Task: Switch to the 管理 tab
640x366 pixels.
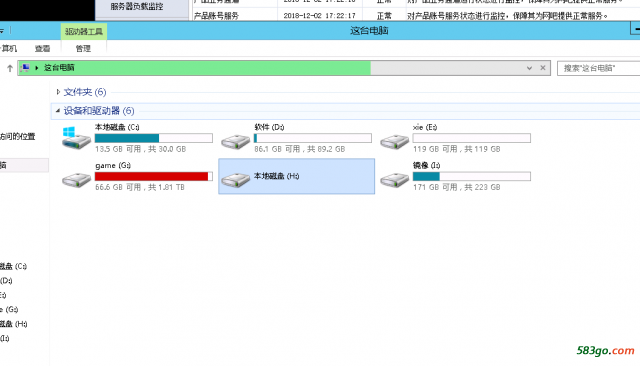Action: pos(83,49)
